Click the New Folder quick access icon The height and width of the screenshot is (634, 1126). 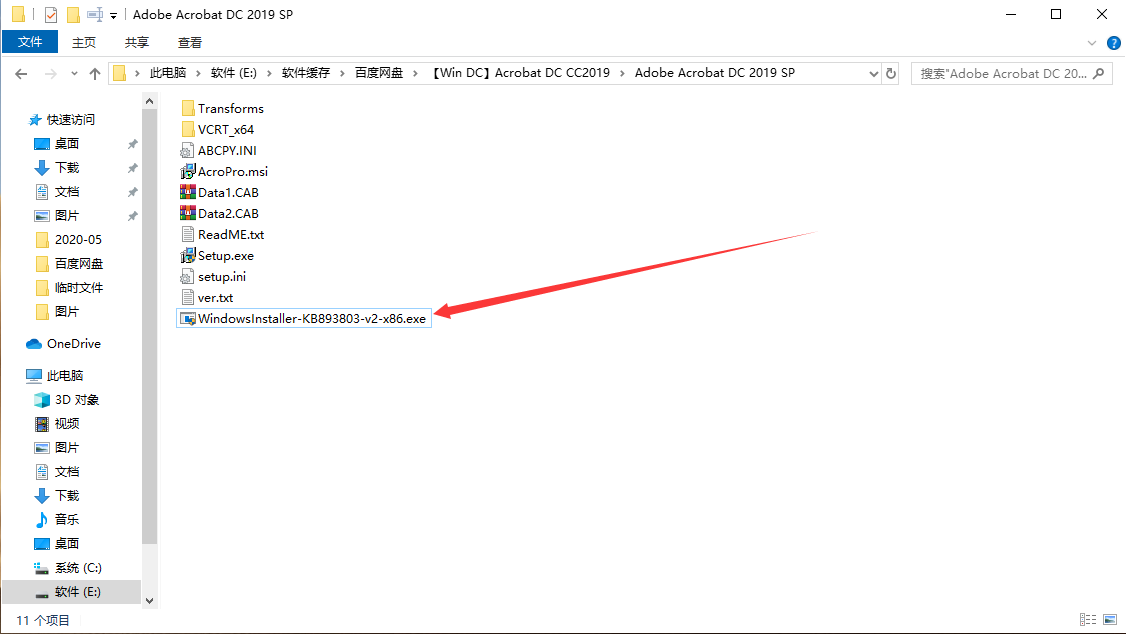(x=73, y=14)
